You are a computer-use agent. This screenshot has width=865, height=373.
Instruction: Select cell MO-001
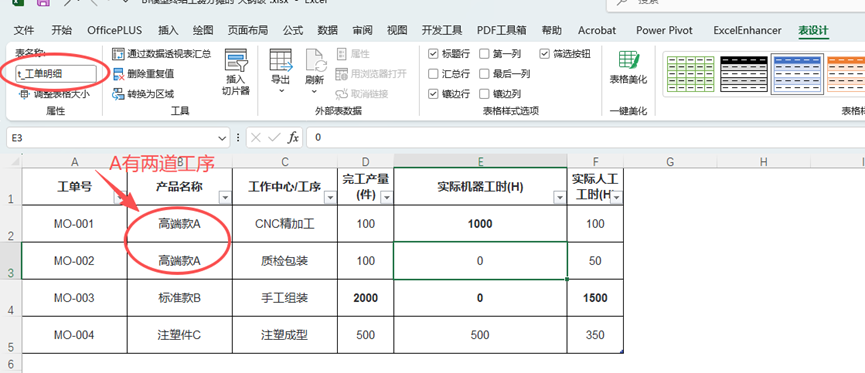74,224
